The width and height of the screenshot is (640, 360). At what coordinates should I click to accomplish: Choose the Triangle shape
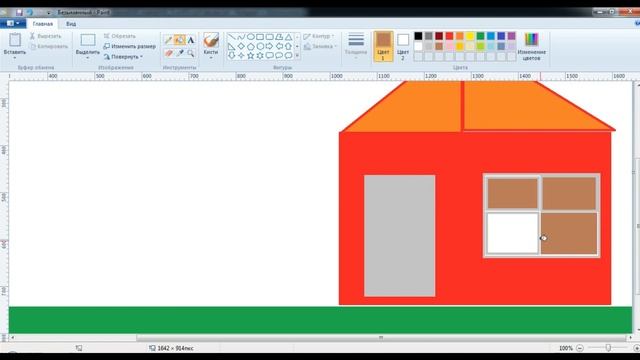(x=288, y=37)
